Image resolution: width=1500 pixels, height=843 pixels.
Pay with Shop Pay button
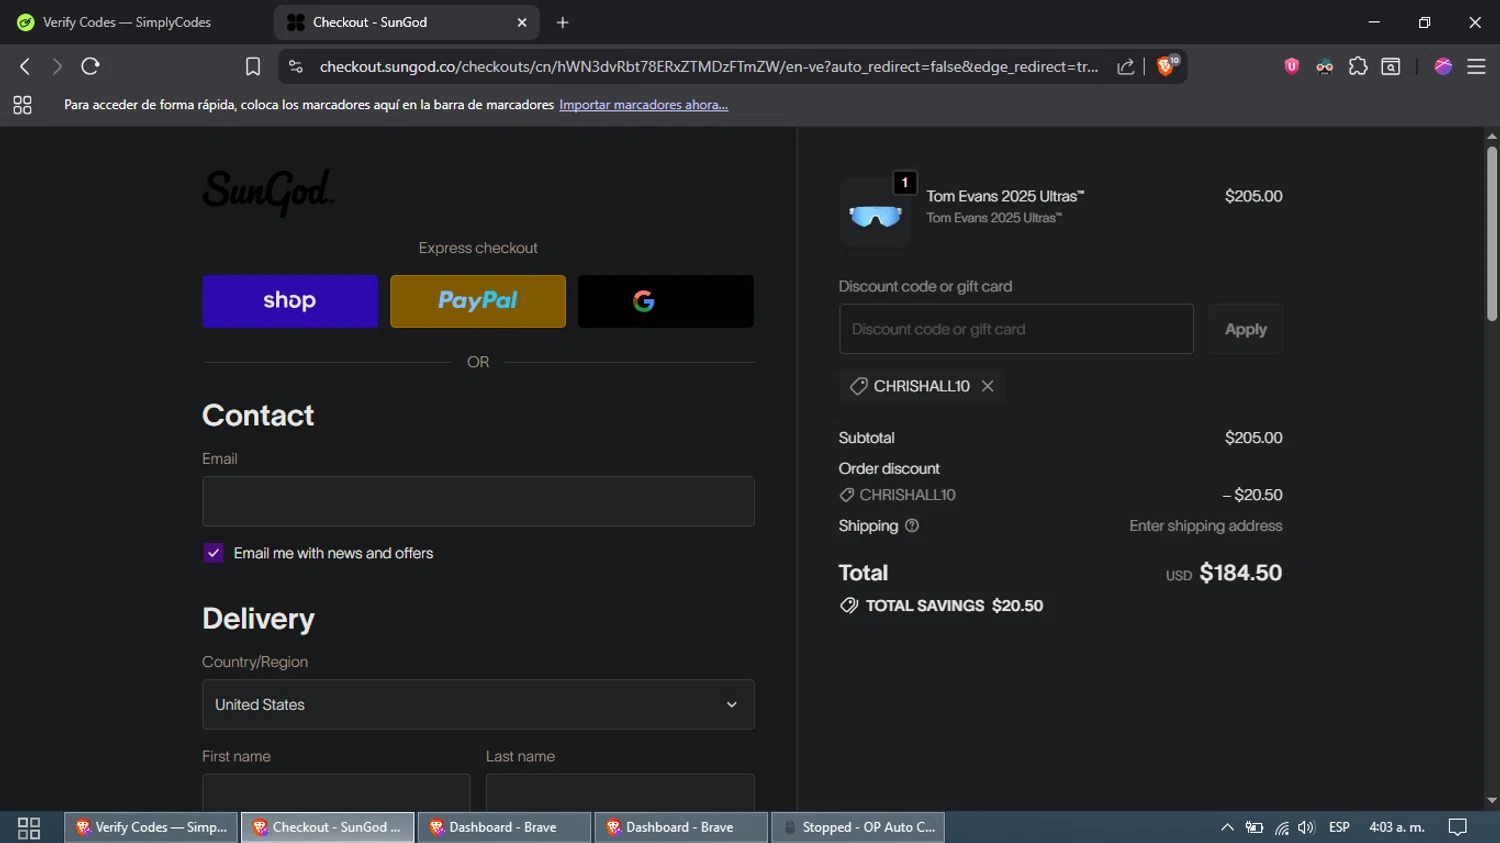pyautogui.click(x=290, y=301)
